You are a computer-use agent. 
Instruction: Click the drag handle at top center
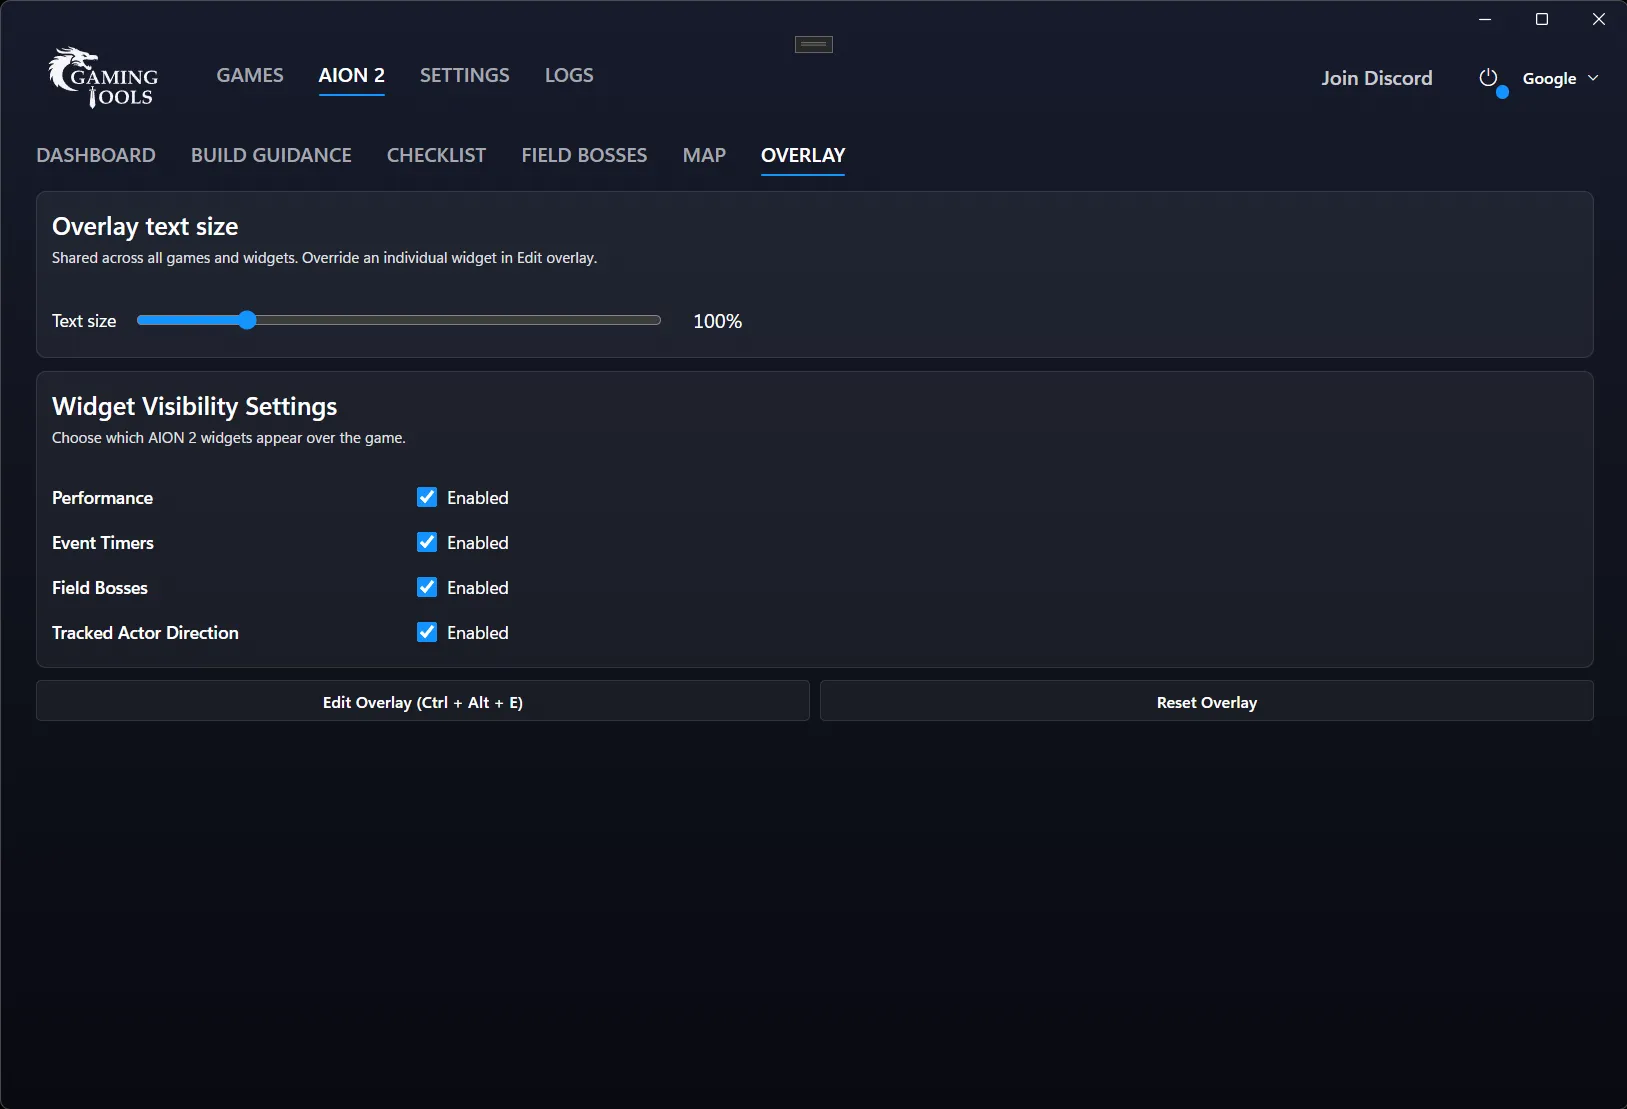(814, 44)
